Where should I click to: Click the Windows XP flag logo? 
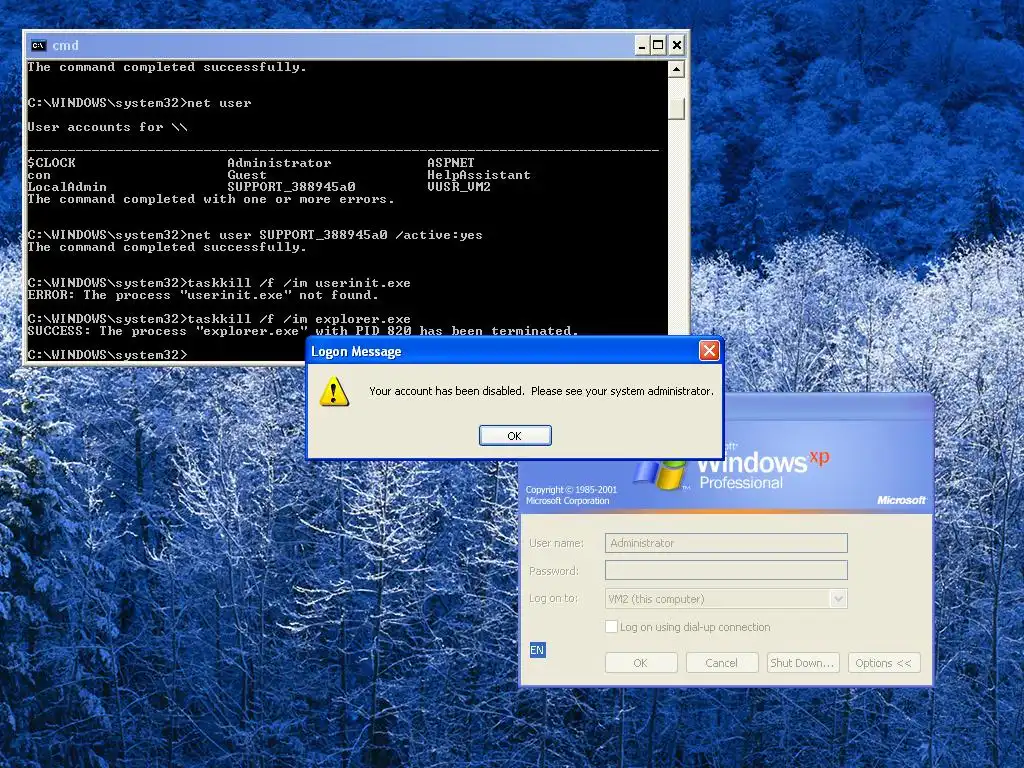[x=662, y=473]
